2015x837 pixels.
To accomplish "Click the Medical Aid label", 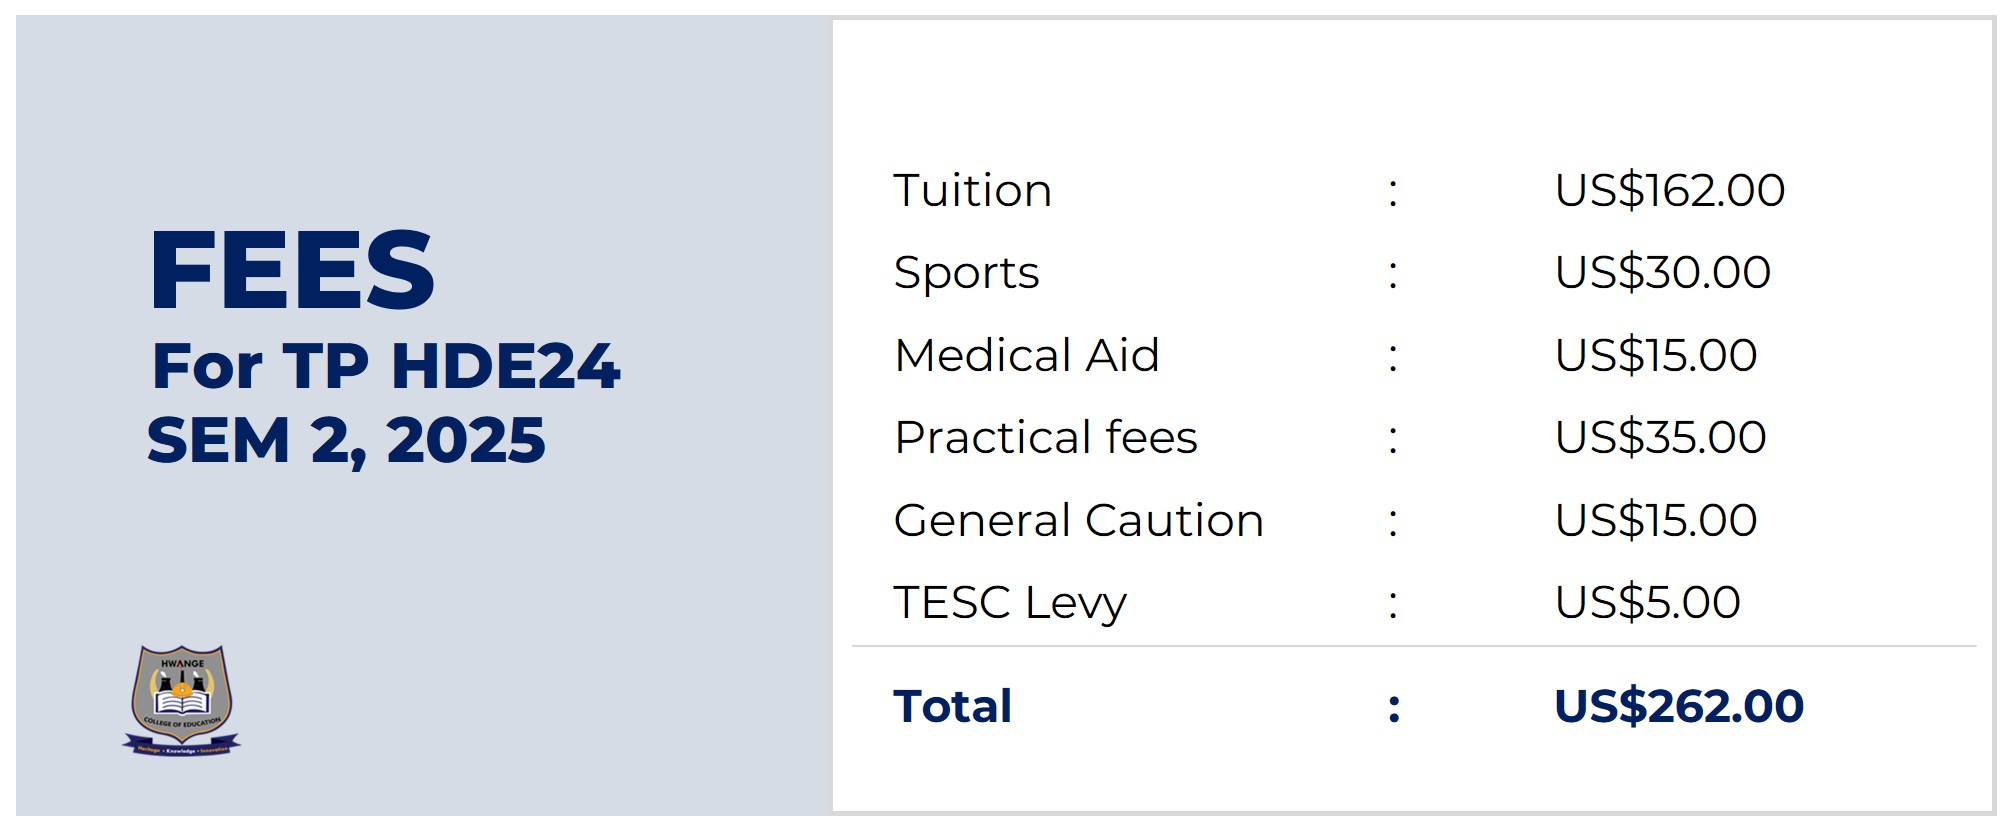I will tap(1026, 356).
